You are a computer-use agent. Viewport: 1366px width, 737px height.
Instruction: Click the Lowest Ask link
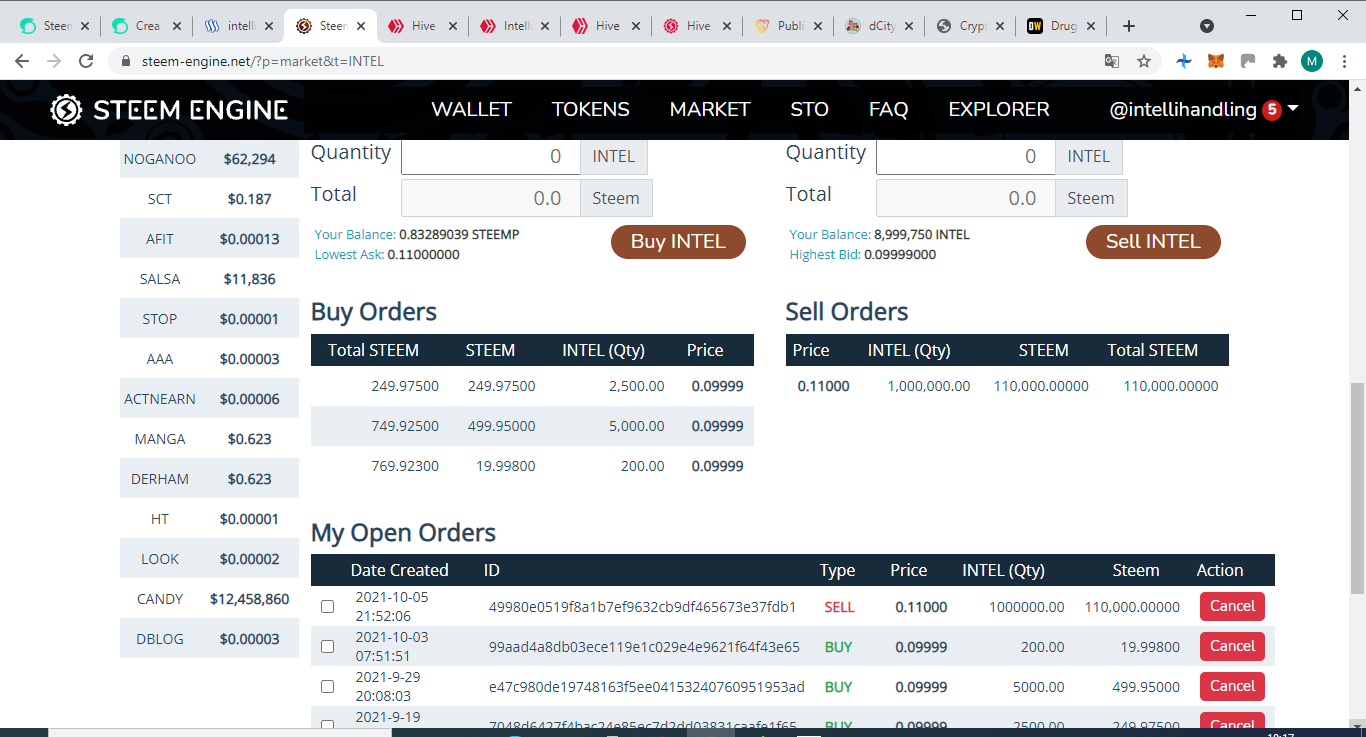[348, 255]
